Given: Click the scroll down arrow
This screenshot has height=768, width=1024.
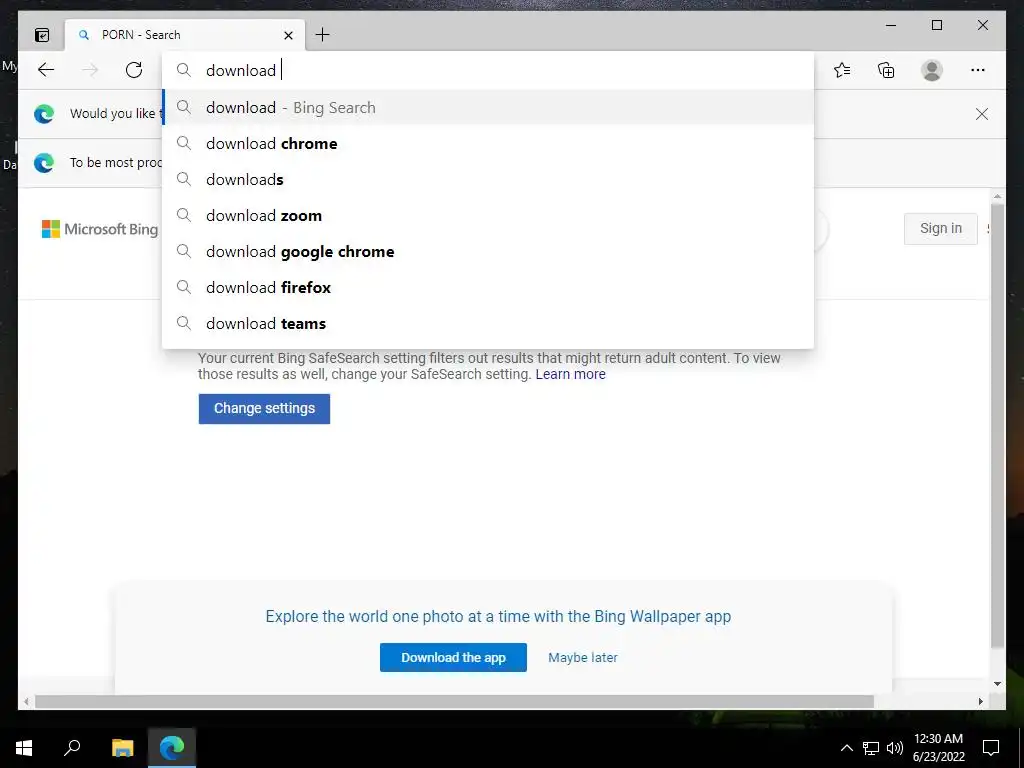Looking at the screenshot, I should (x=997, y=684).
